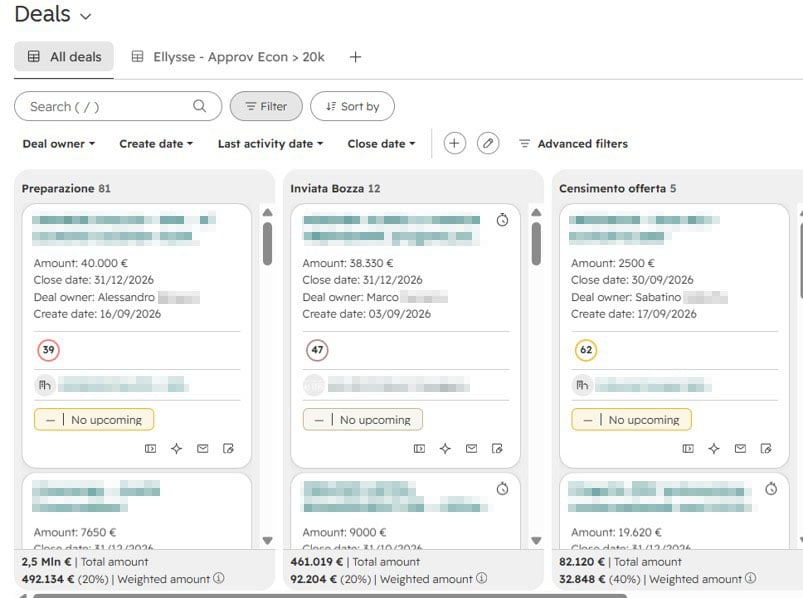
Task: Focus the Search deals input field
Action: 118,106
